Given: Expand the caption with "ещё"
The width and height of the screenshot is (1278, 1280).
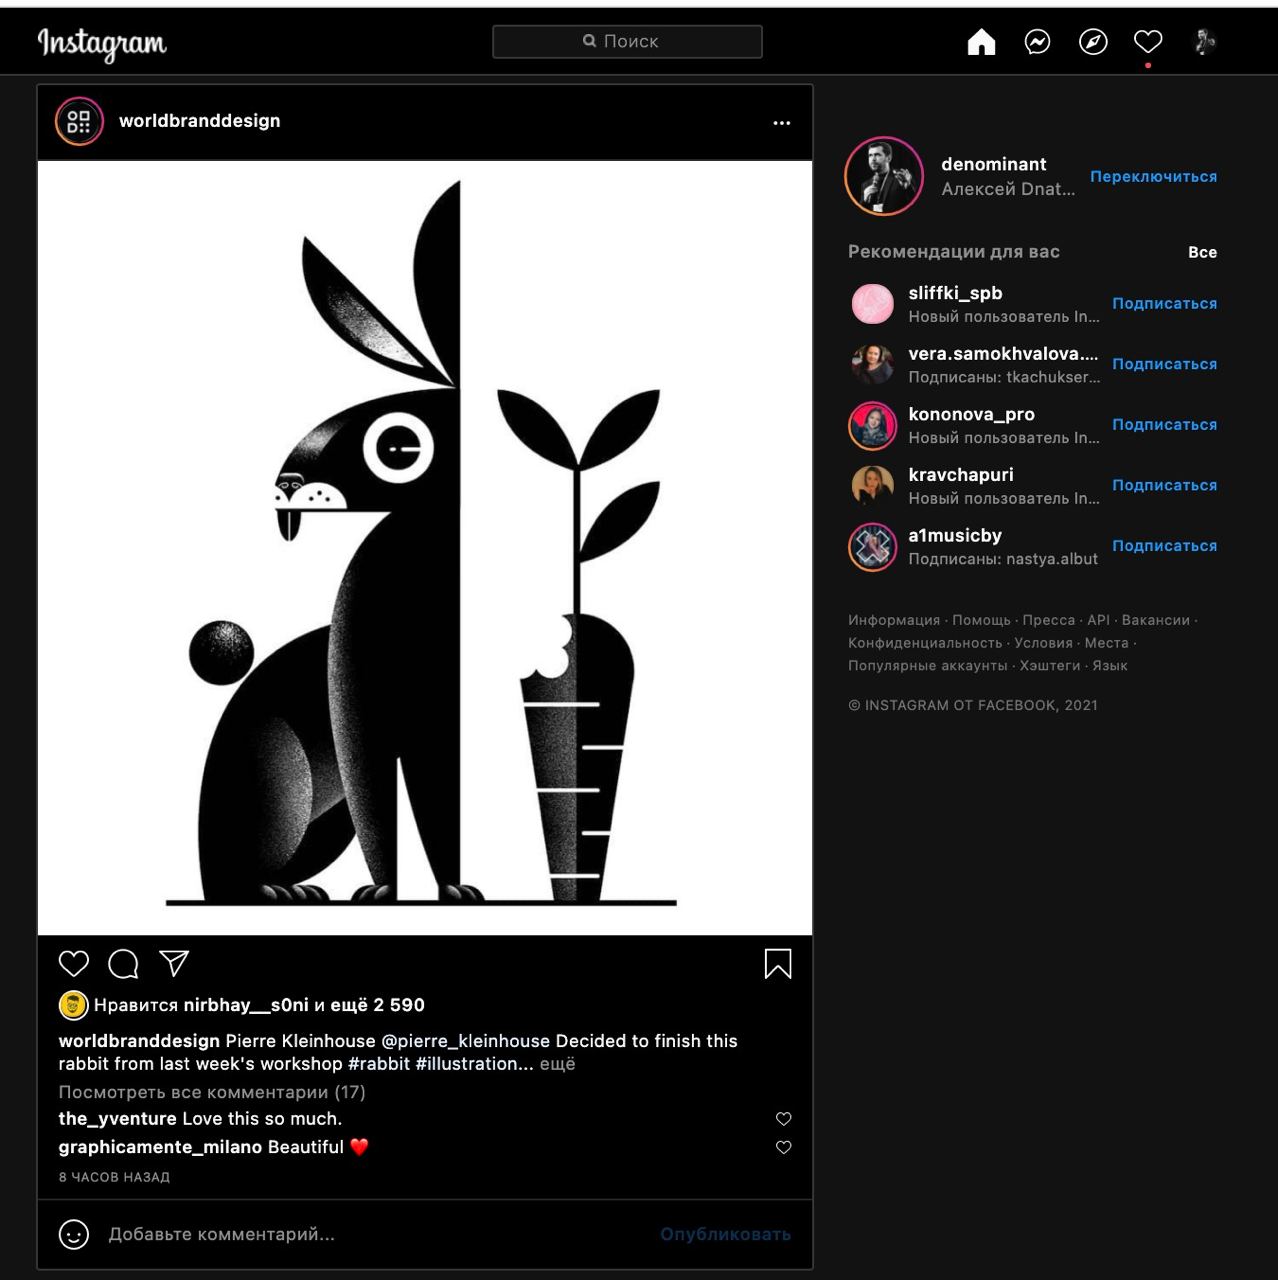Looking at the screenshot, I should tap(558, 1064).
